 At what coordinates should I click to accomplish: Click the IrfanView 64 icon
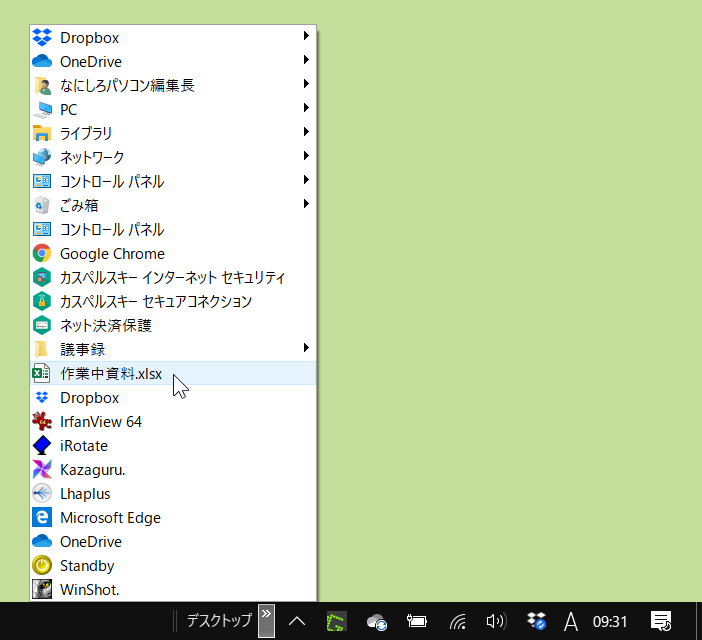click(x=42, y=422)
